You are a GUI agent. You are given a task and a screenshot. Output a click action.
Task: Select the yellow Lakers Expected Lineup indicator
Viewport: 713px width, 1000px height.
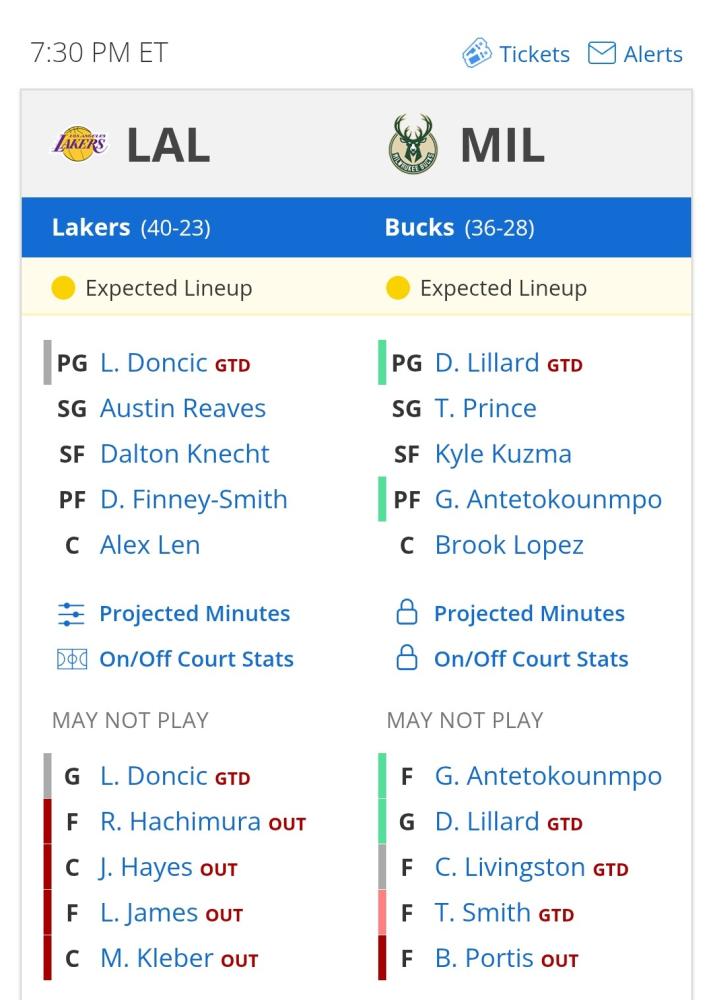tap(63, 288)
